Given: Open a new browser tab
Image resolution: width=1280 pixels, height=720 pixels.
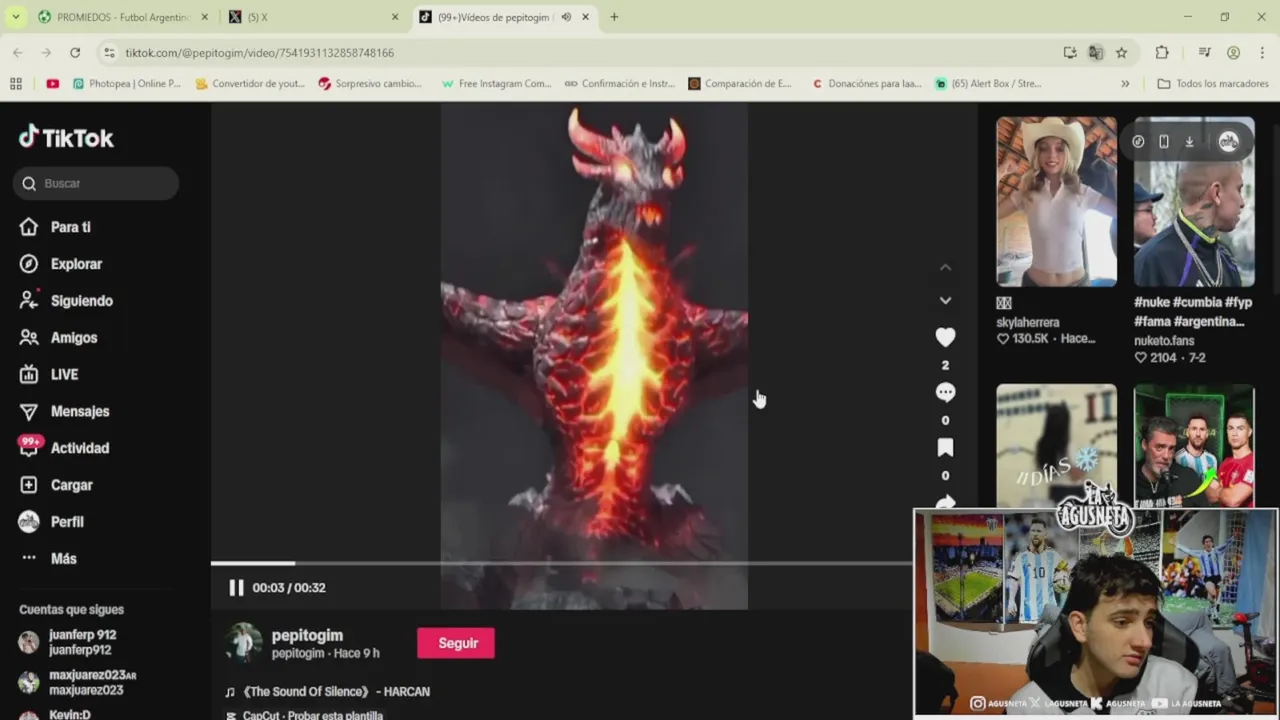Looking at the screenshot, I should tap(614, 17).
